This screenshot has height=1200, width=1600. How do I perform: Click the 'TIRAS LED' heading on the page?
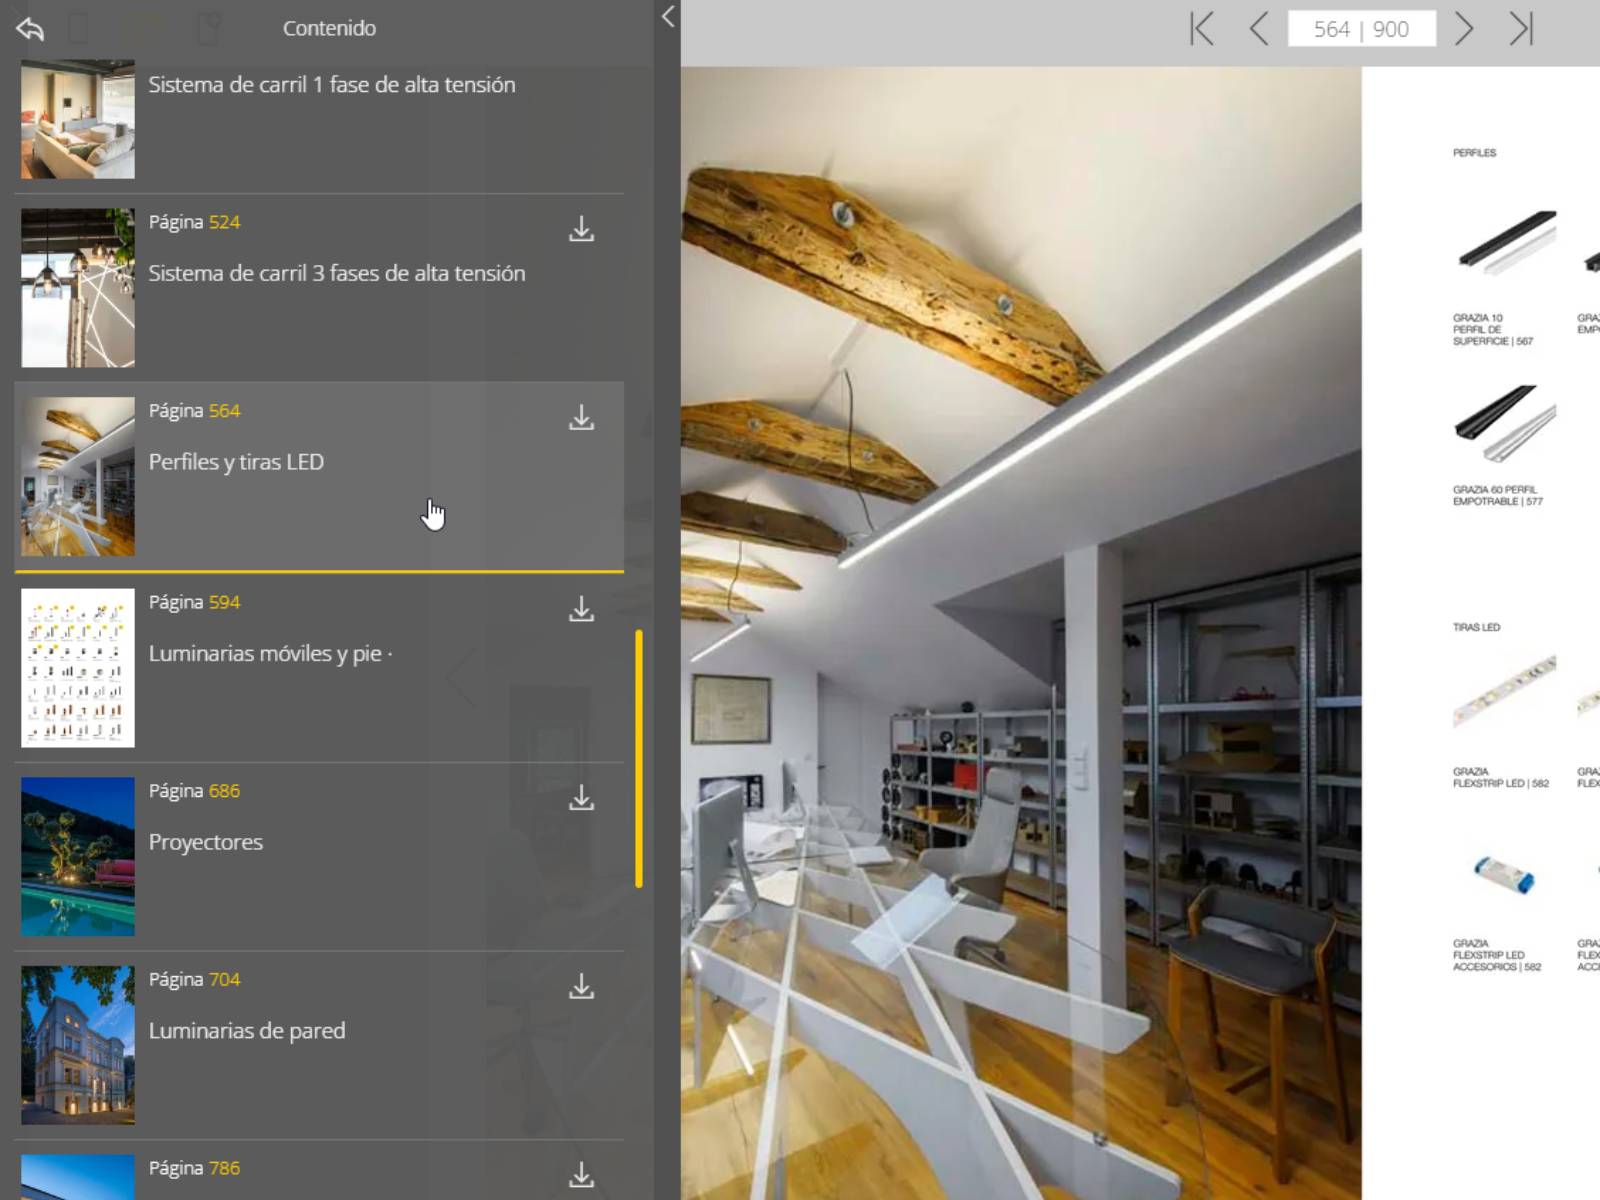[1476, 627]
